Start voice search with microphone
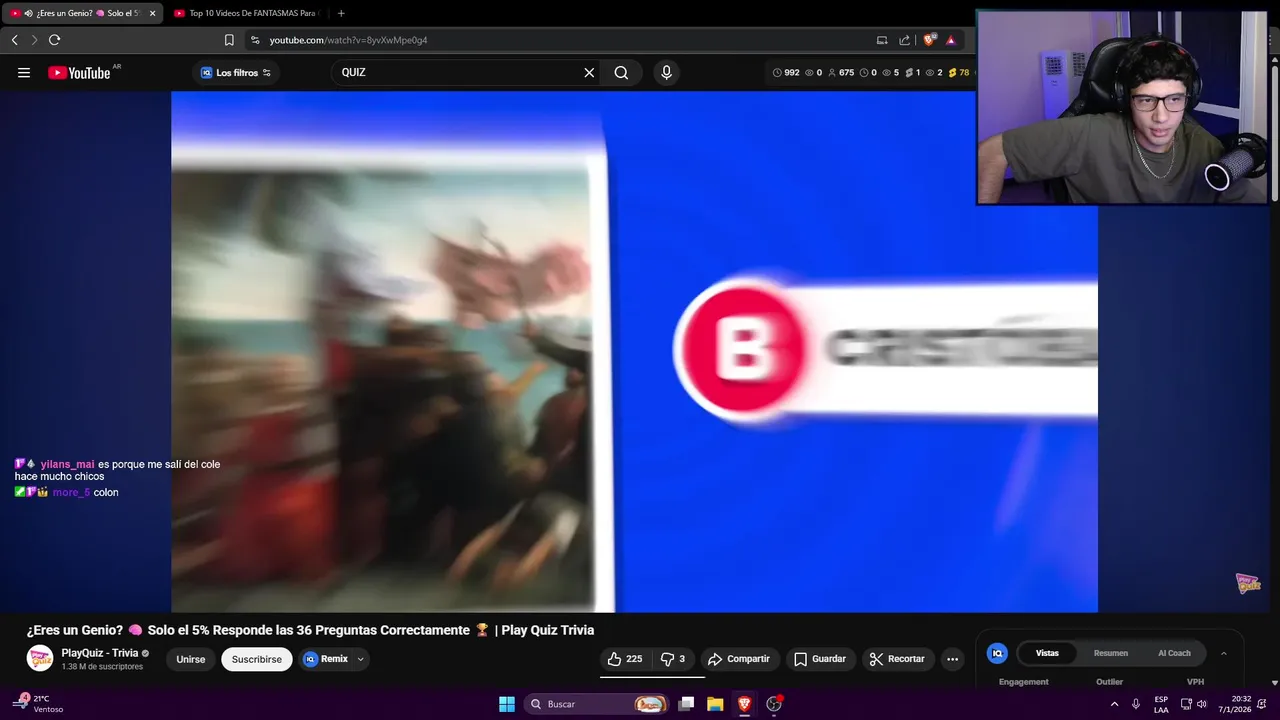The image size is (1280, 720). pyautogui.click(x=666, y=72)
